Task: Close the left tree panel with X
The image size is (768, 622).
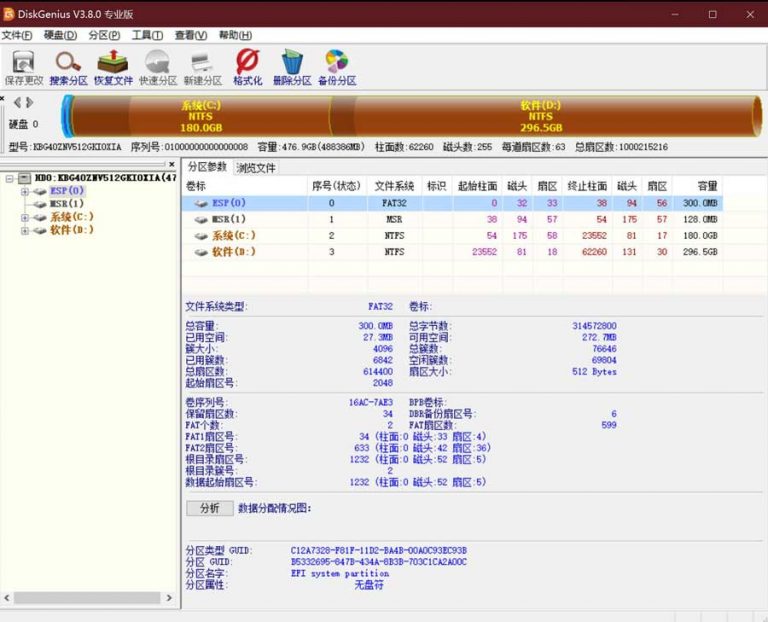Action: [171, 165]
